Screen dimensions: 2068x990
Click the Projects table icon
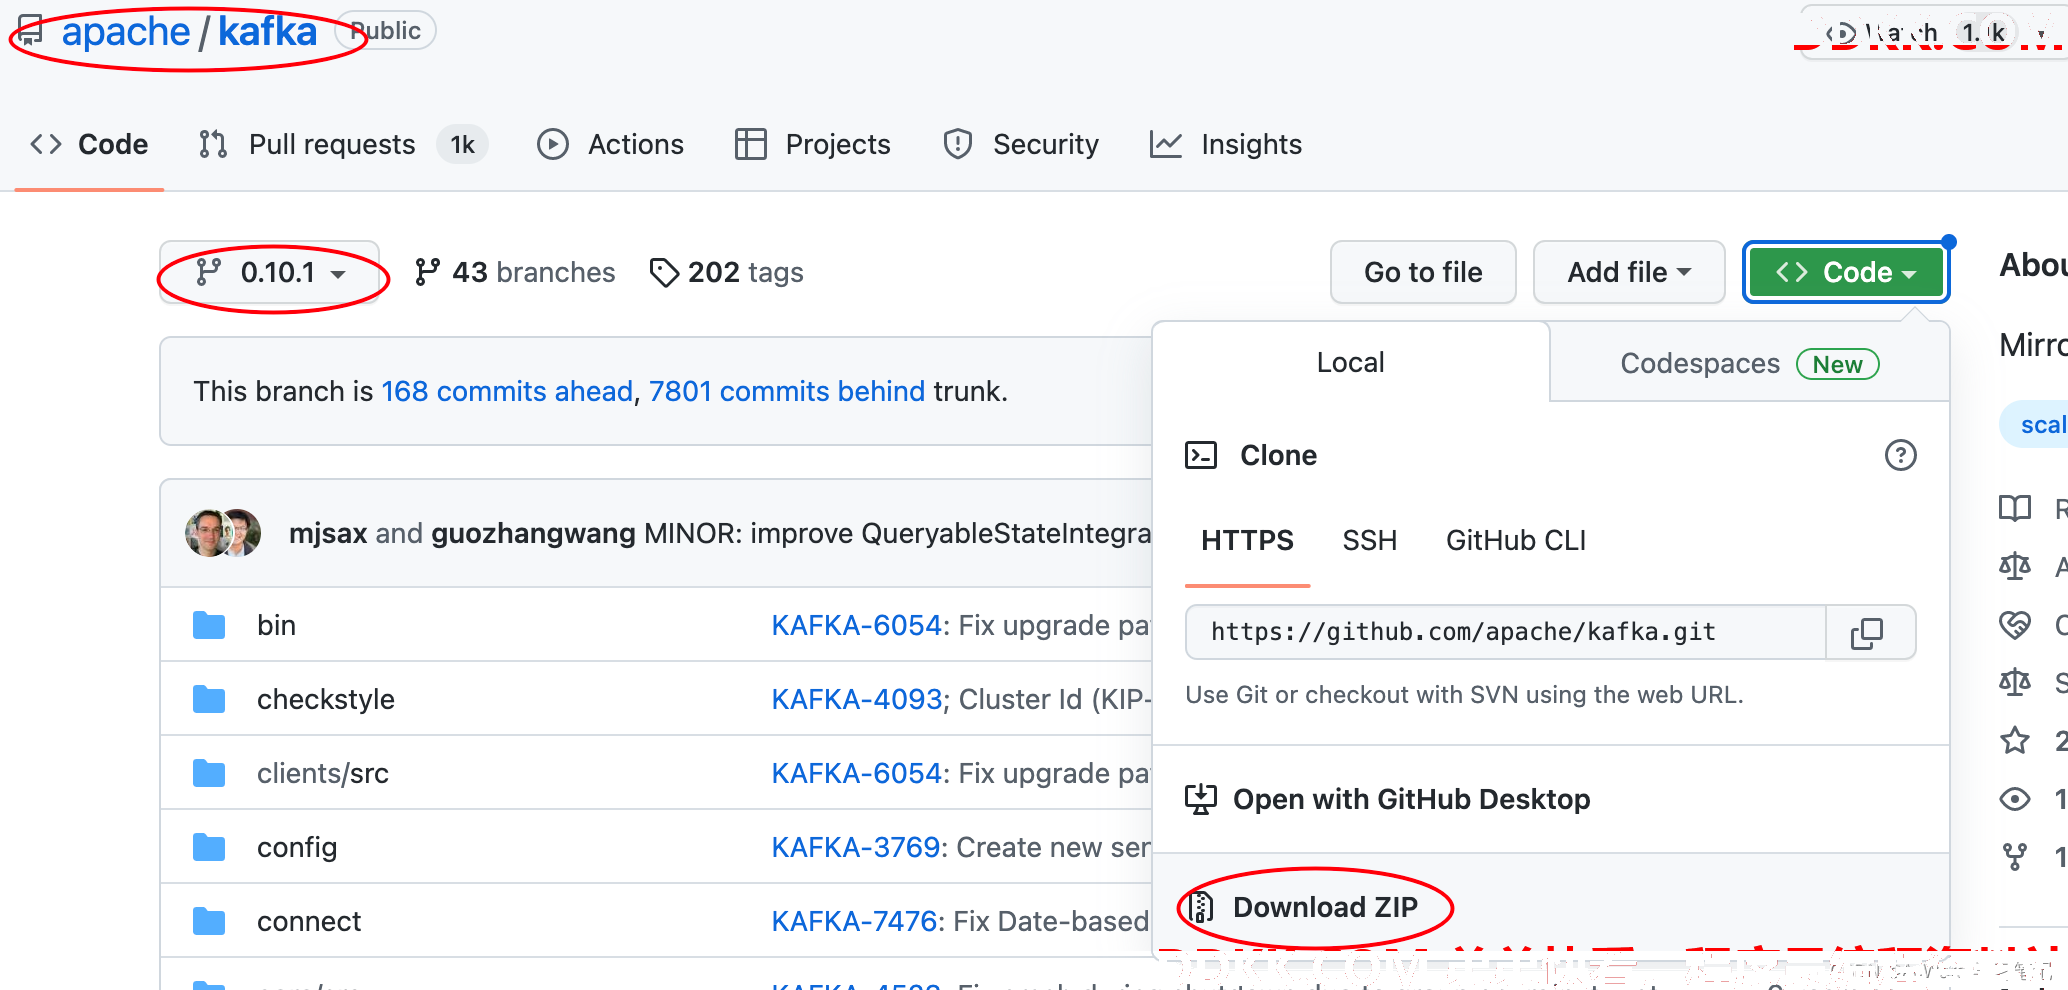click(751, 144)
